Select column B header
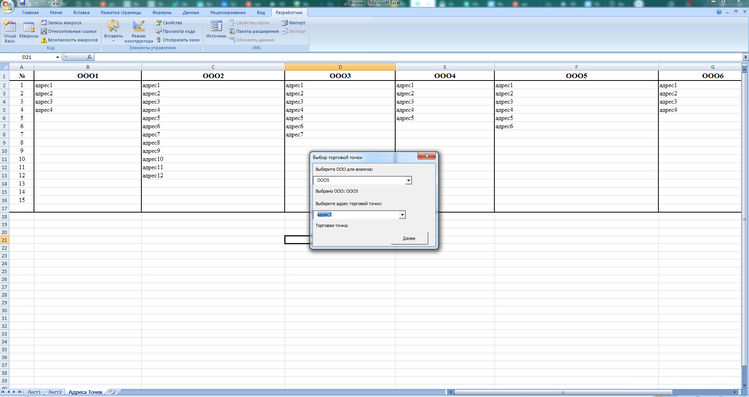The height and width of the screenshot is (397, 749). pyautogui.click(x=87, y=67)
